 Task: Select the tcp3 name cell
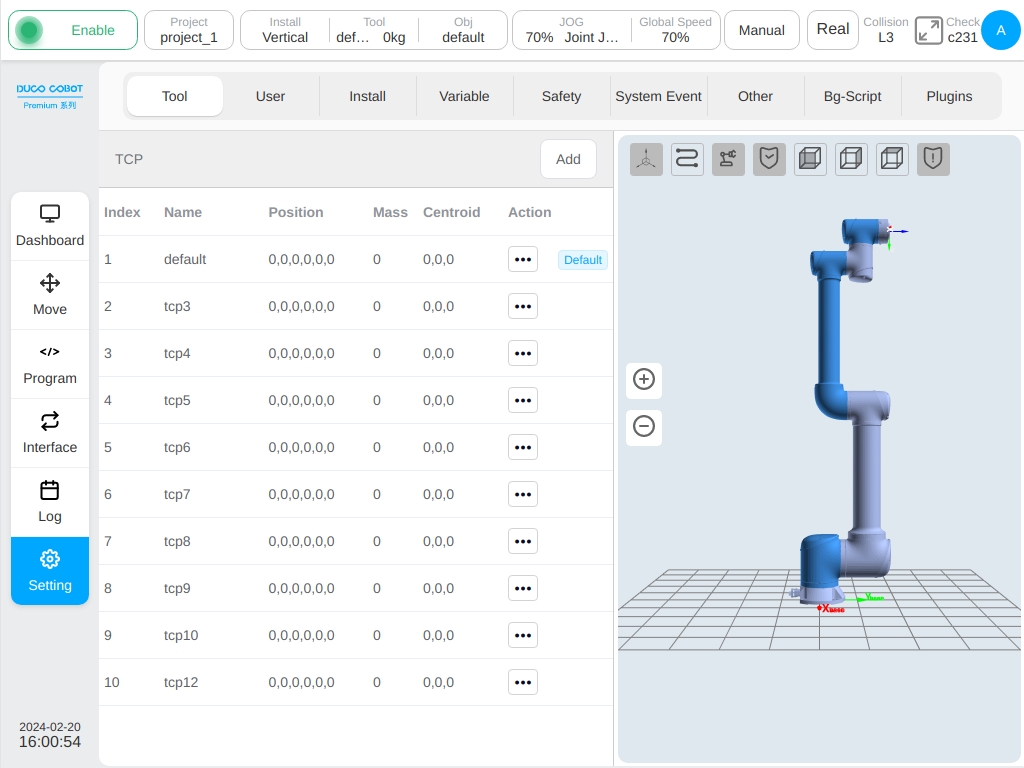click(177, 306)
